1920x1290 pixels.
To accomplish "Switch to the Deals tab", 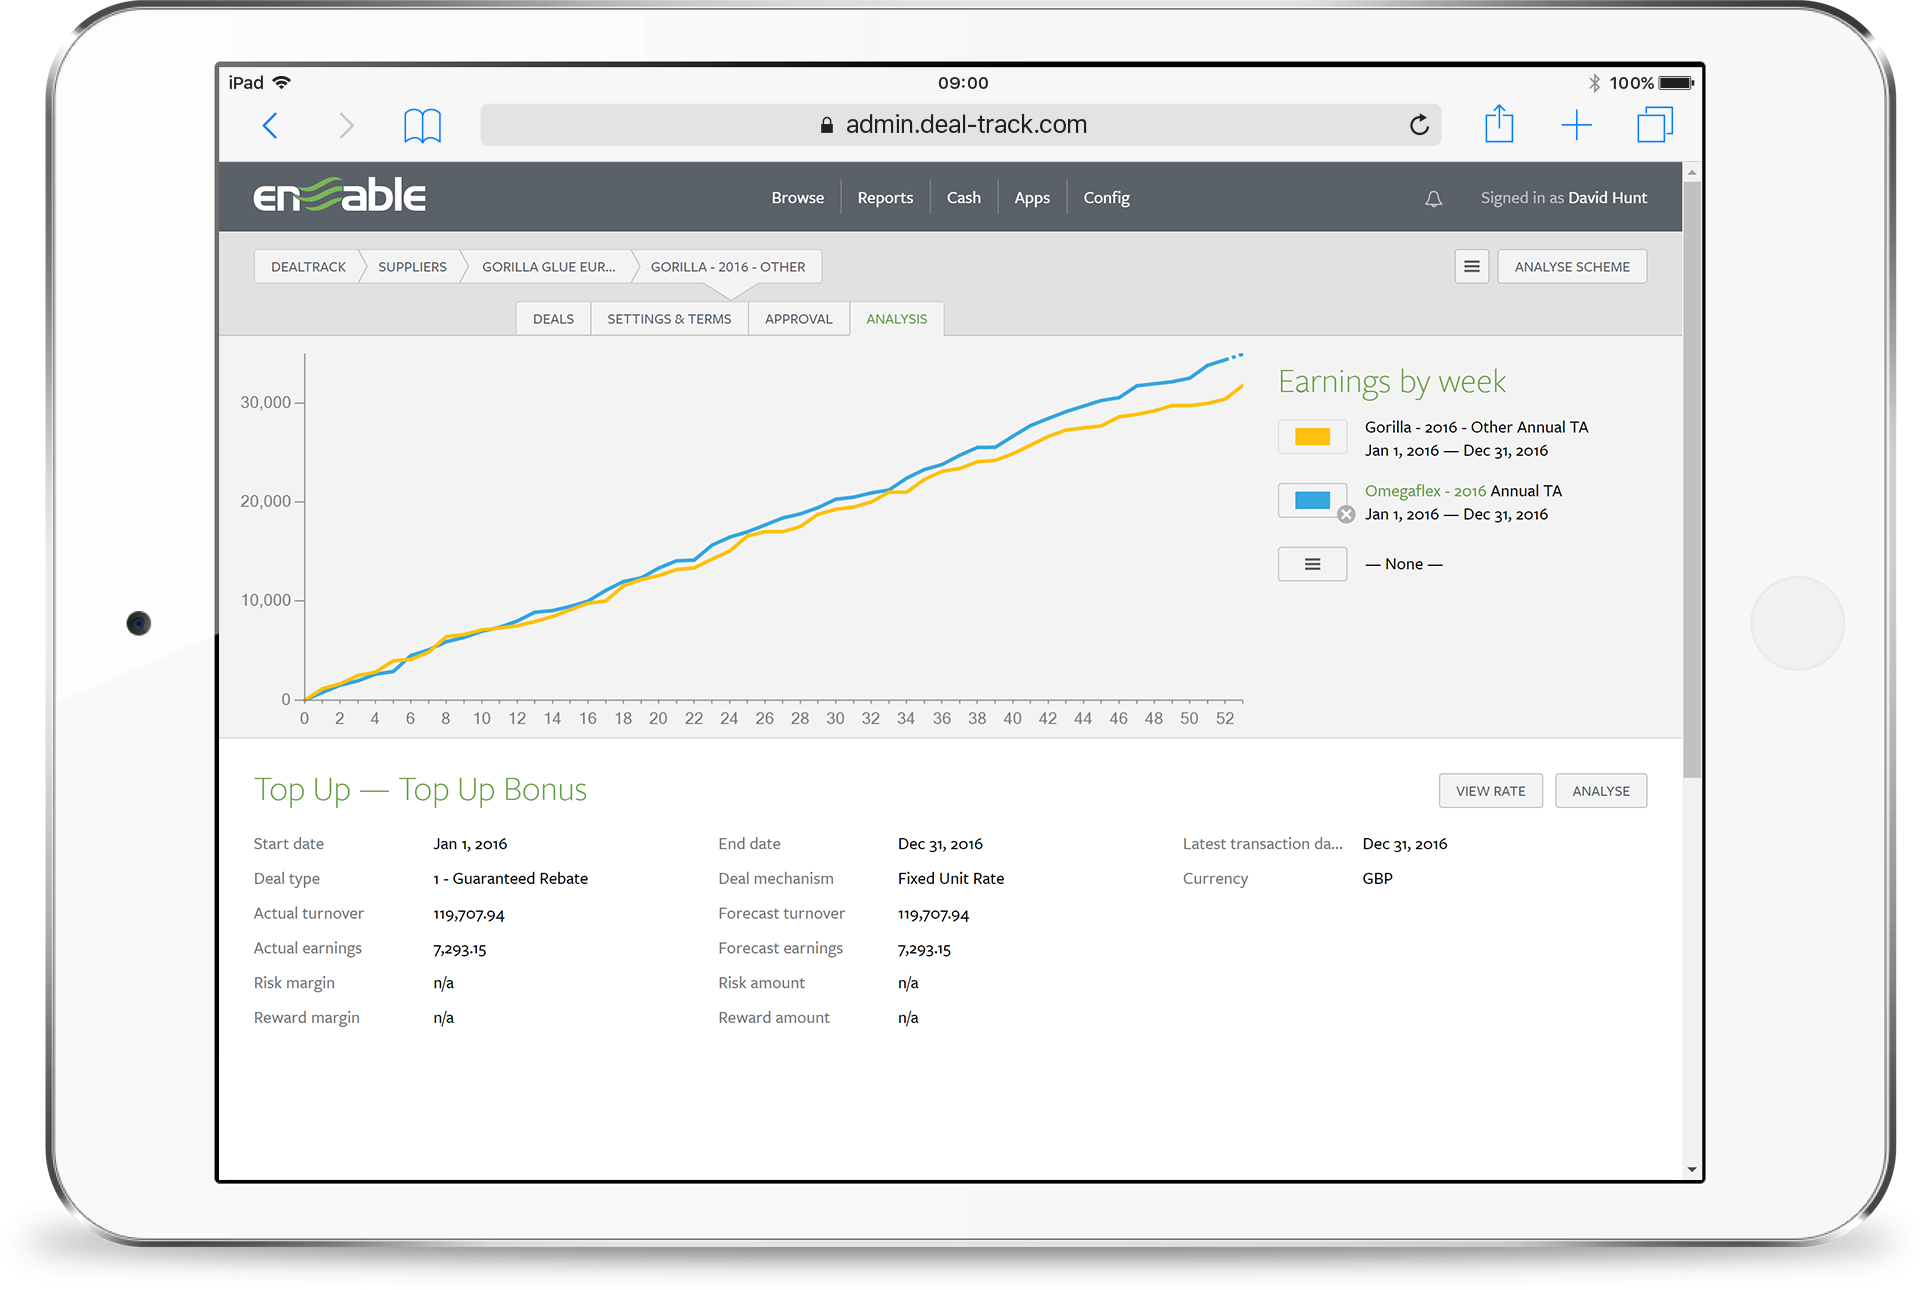I will 553,319.
